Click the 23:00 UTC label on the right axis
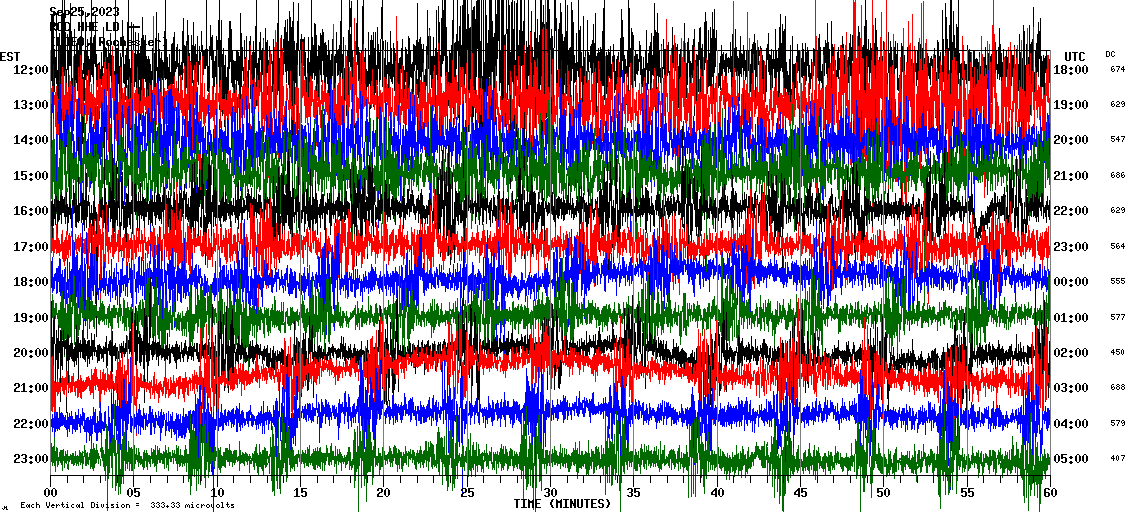 [1070, 247]
